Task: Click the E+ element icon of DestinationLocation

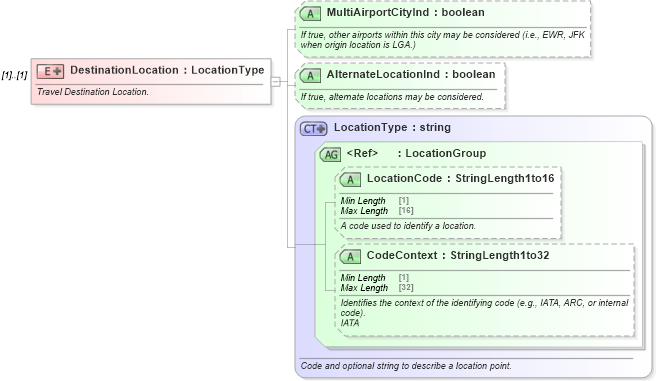Action: 50,72
